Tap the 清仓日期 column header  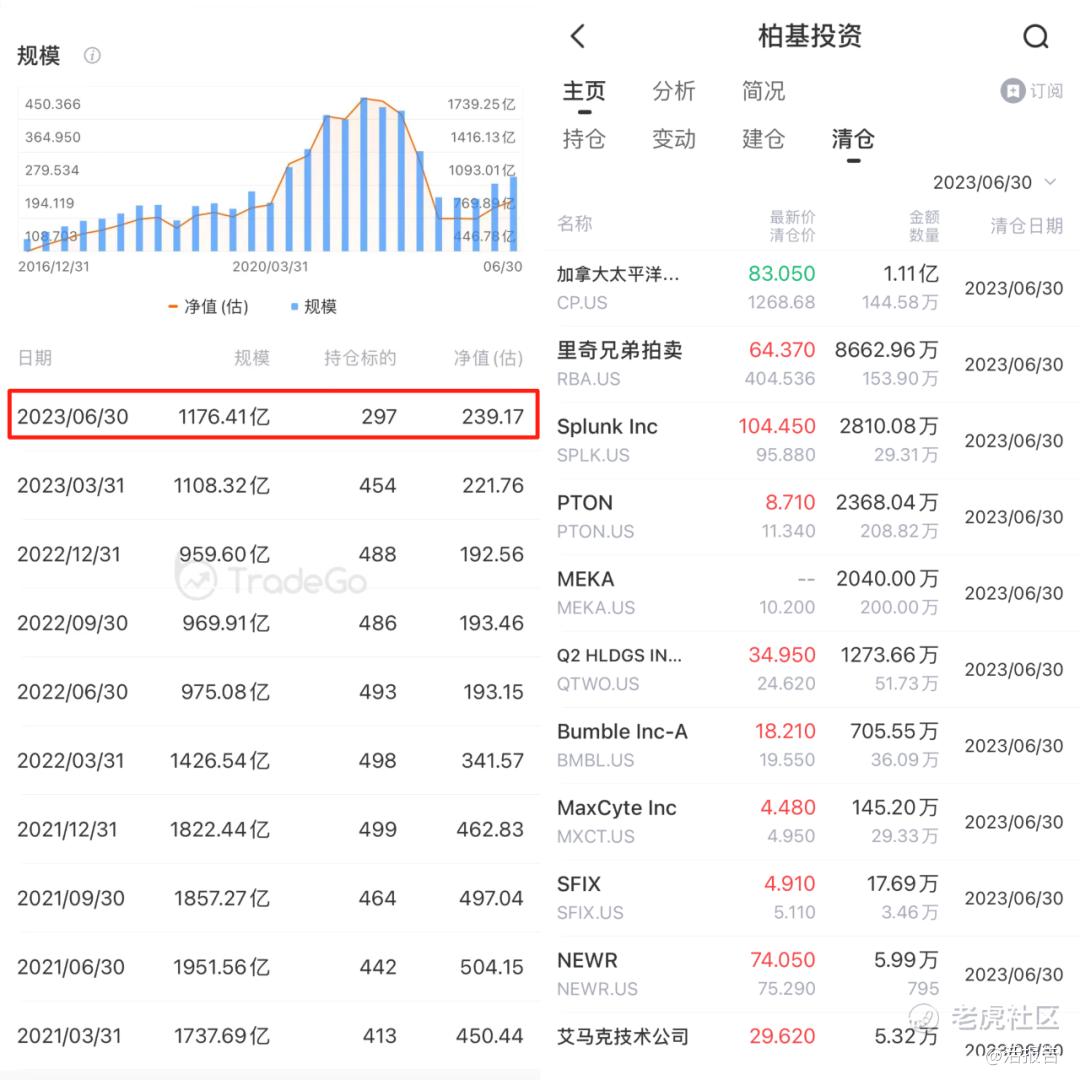tap(1026, 225)
